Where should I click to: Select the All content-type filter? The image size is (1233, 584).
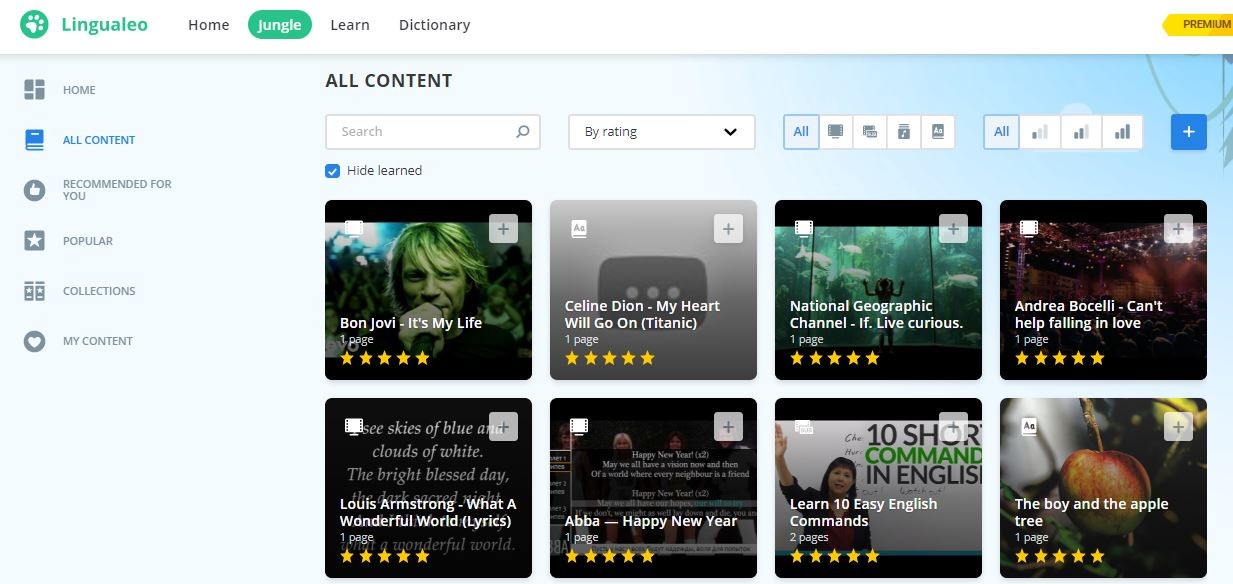tap(801, 131)
